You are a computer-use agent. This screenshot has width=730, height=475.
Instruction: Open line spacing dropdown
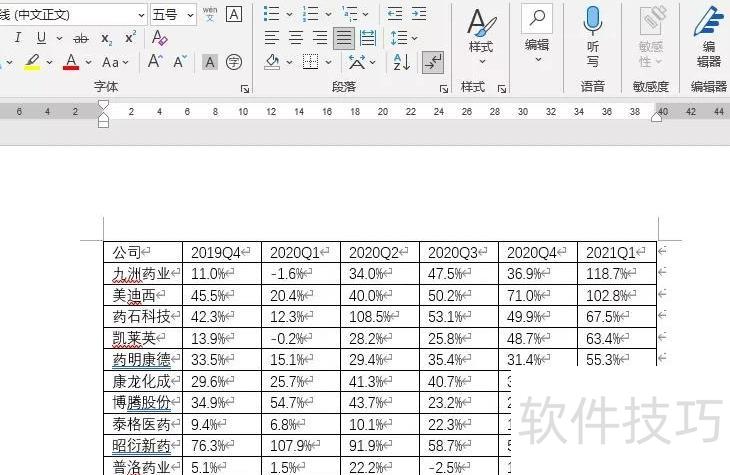[x=403, y=38]
